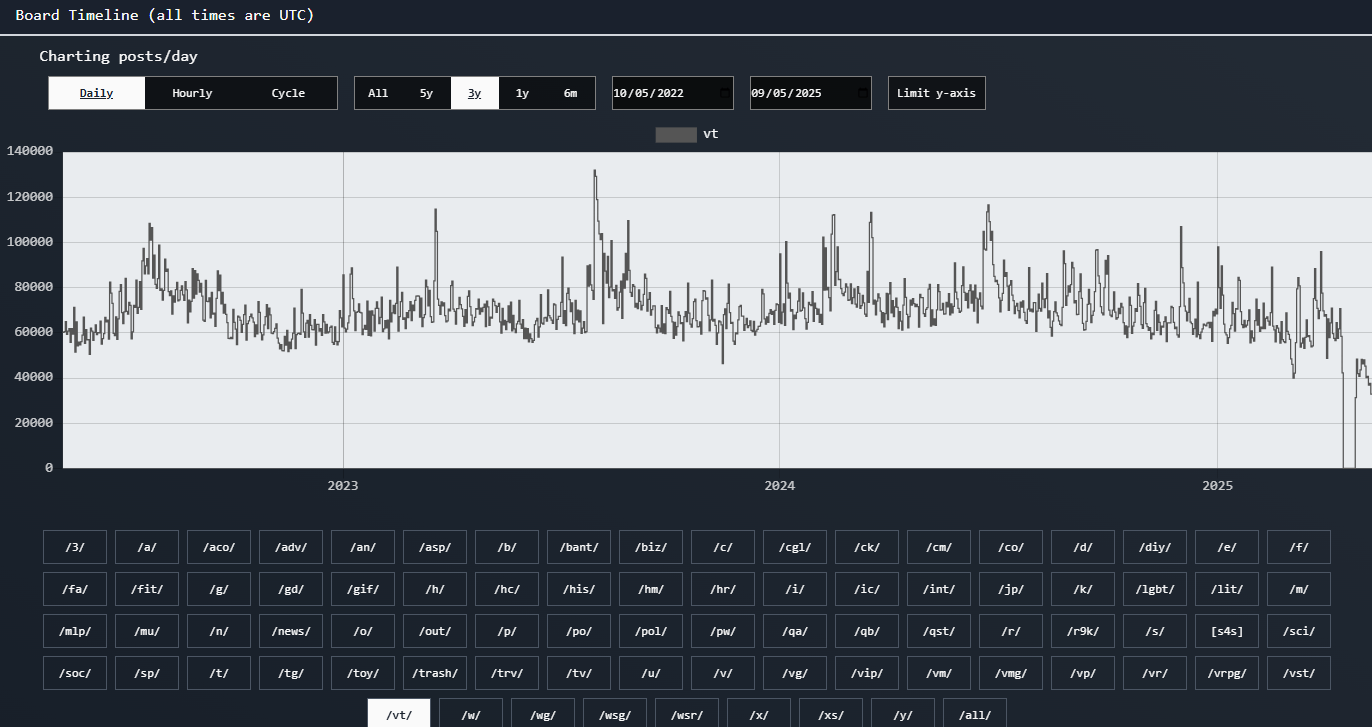The width and height of the screenshot is (1372, 727).
Task: Select the Daily chart view
Action: pos(97,93)
